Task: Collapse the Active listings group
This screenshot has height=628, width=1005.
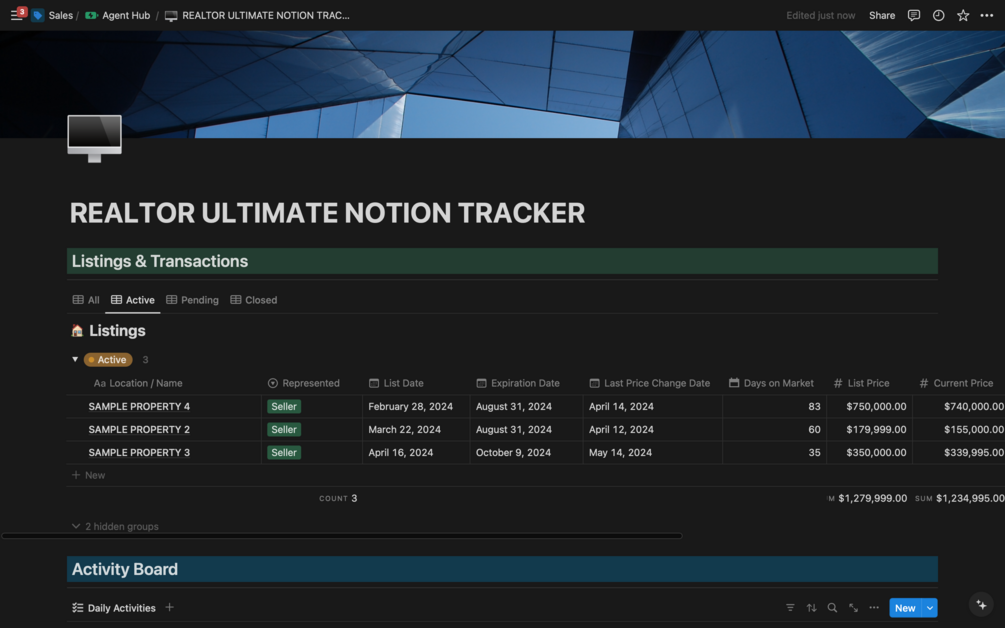Action: coord(75,359)
